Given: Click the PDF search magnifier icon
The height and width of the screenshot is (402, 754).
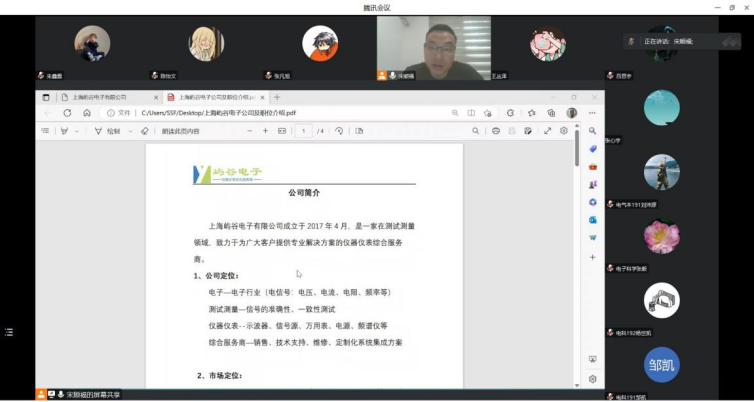Looking at the screenshot, I should [x=476, y=131].
